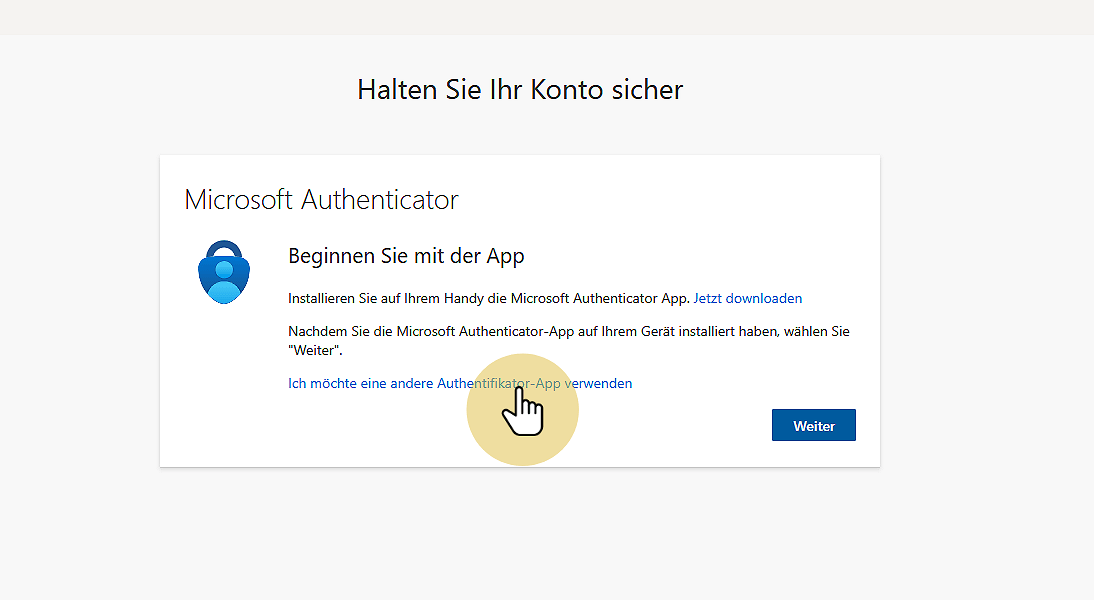This screenshot has height=600, width=1094.
Task: Click the word 'Konto' in the page heading
Action: [x=565, y=90]
